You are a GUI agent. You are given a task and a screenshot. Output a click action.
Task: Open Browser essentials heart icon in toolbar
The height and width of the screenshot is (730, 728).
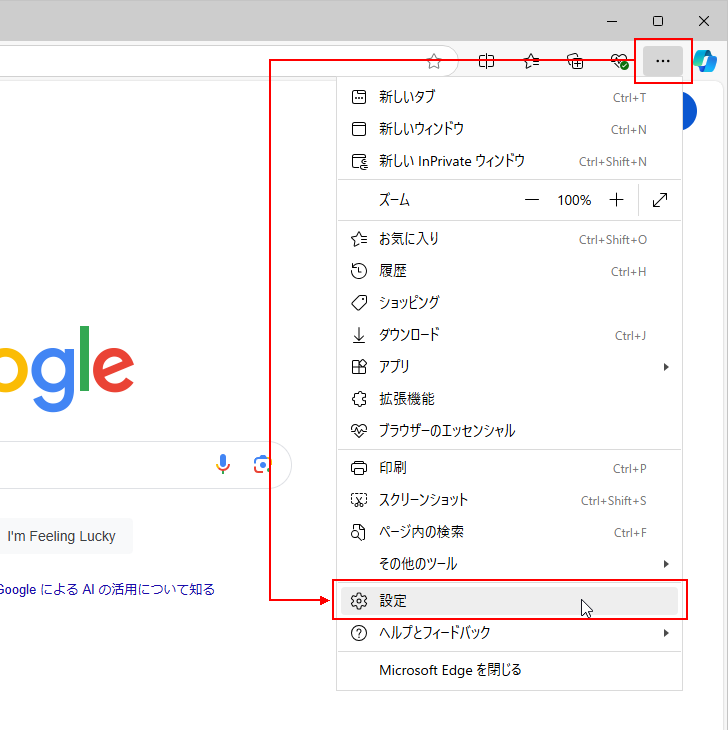coord(619,61)
